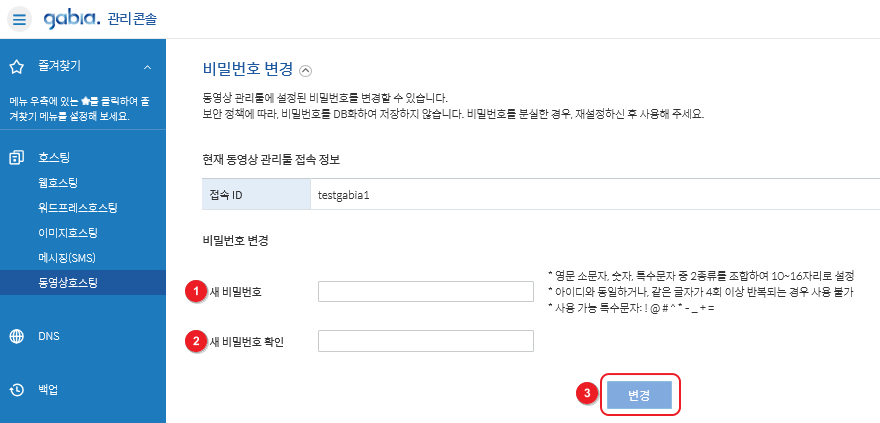Focus the 새 비밀번호 확인 input field
The width and height of the screenshot is (880, 423).
pyautogui.click(x=426, y=341)
